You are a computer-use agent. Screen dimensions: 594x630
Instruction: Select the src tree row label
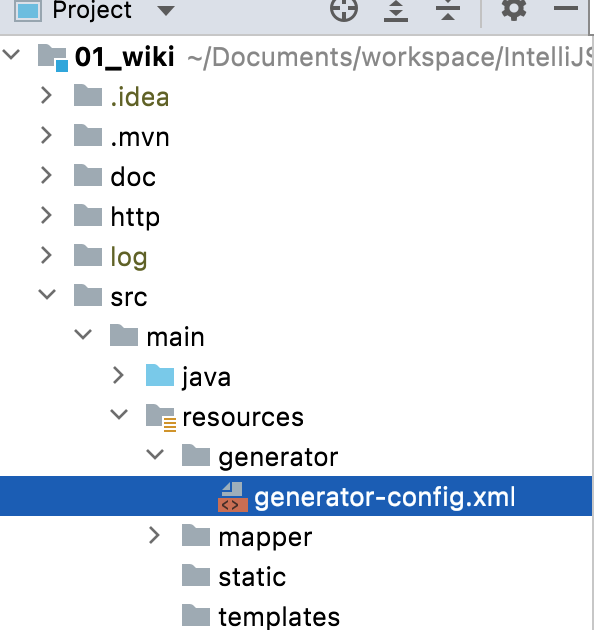129,297
